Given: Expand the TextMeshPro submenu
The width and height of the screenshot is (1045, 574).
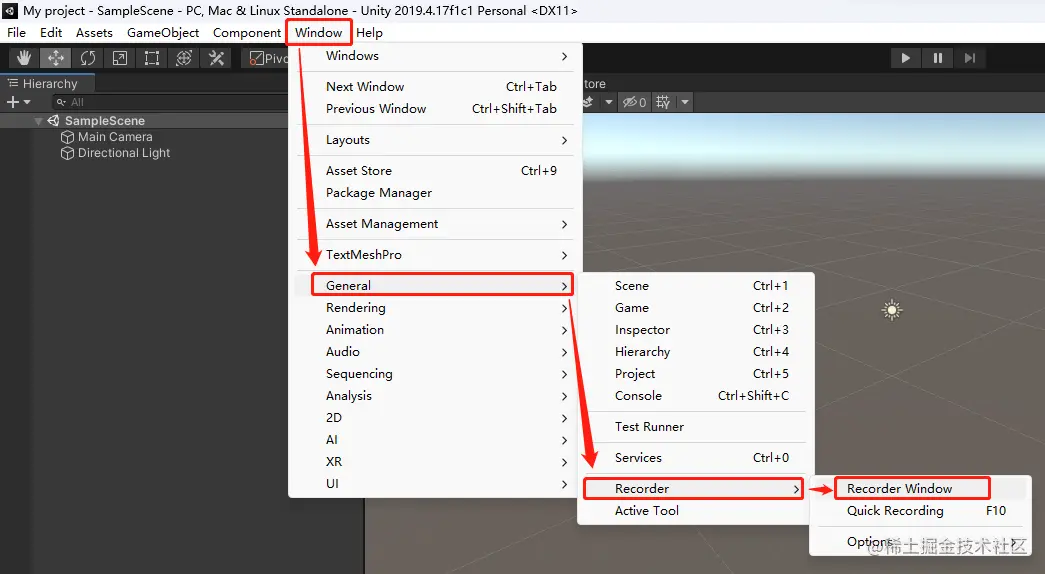Looking at the screenshot, I should click(x=435, y=255).
